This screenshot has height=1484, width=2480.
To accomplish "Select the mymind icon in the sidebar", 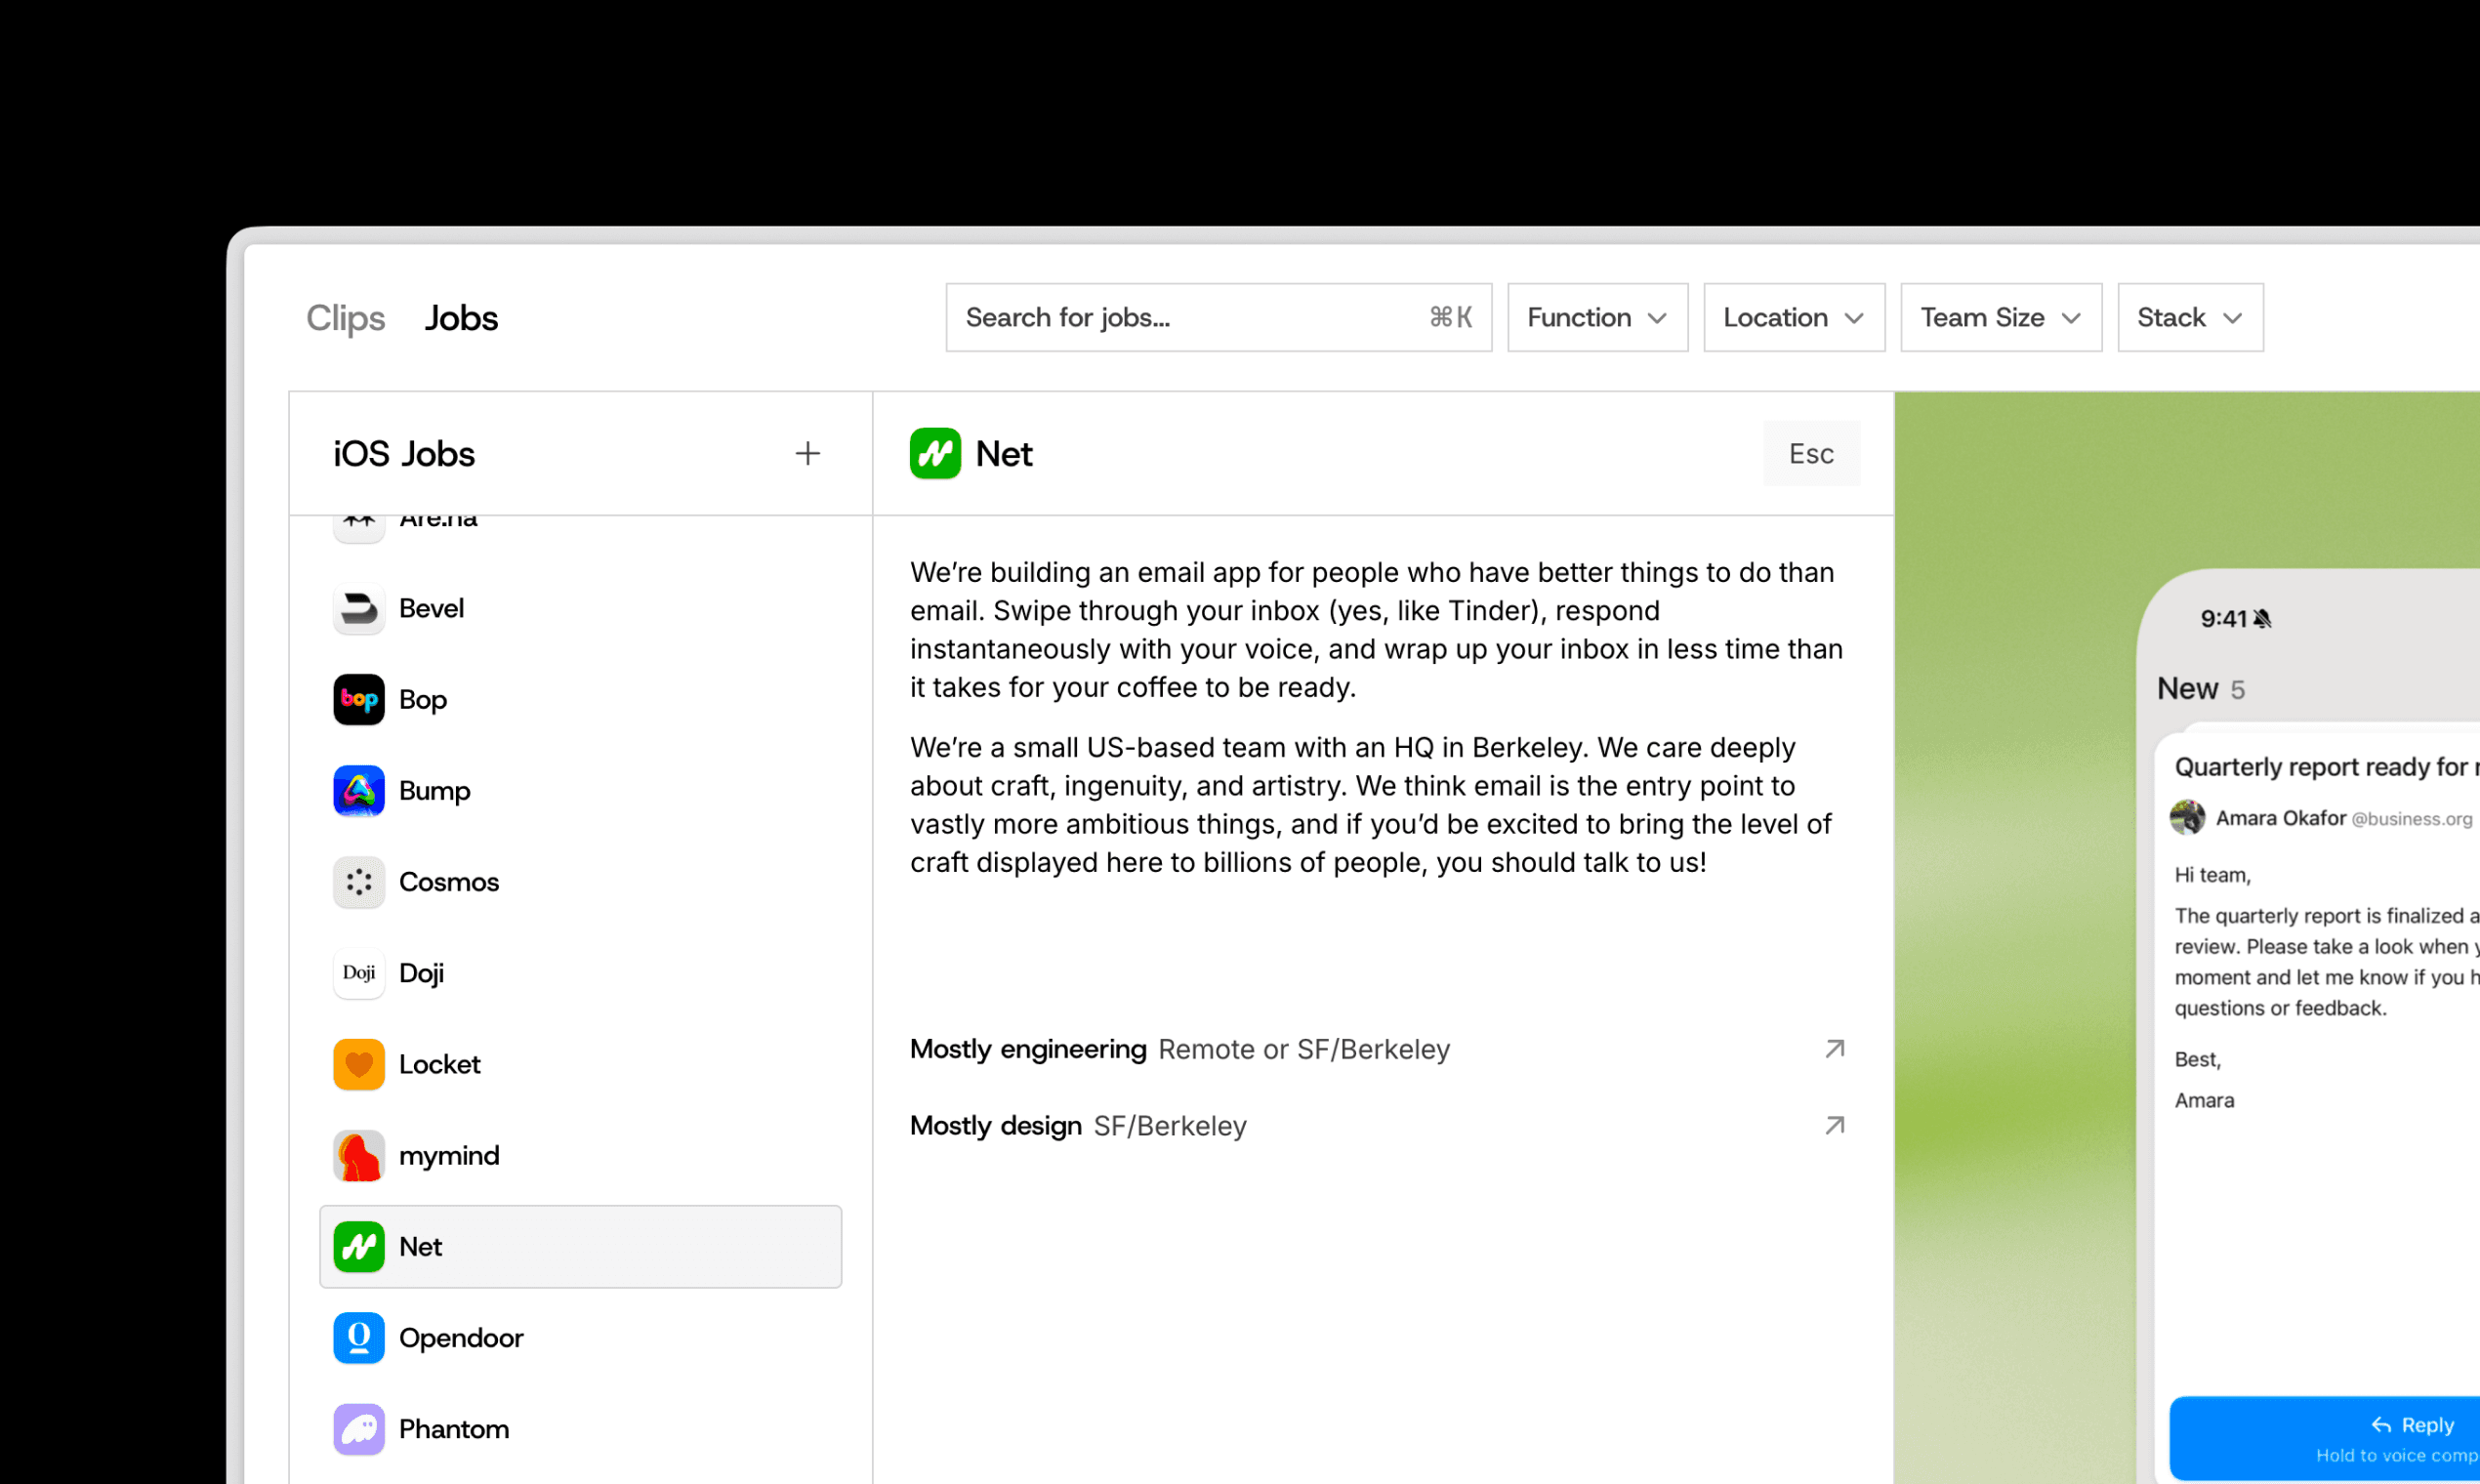I will (358, 1155).
